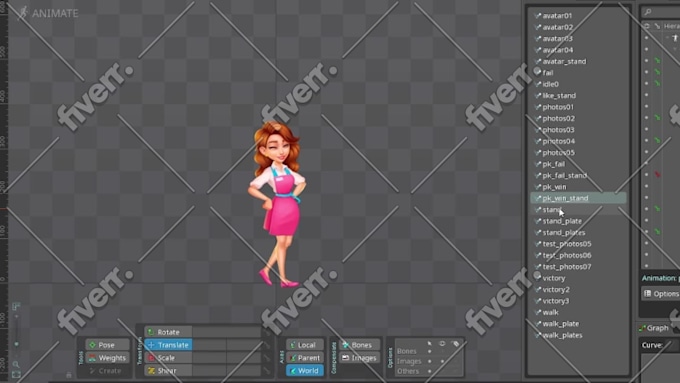Click the key icon beside Rotate
The image size is (680, 383).
[x=267, y=333]
